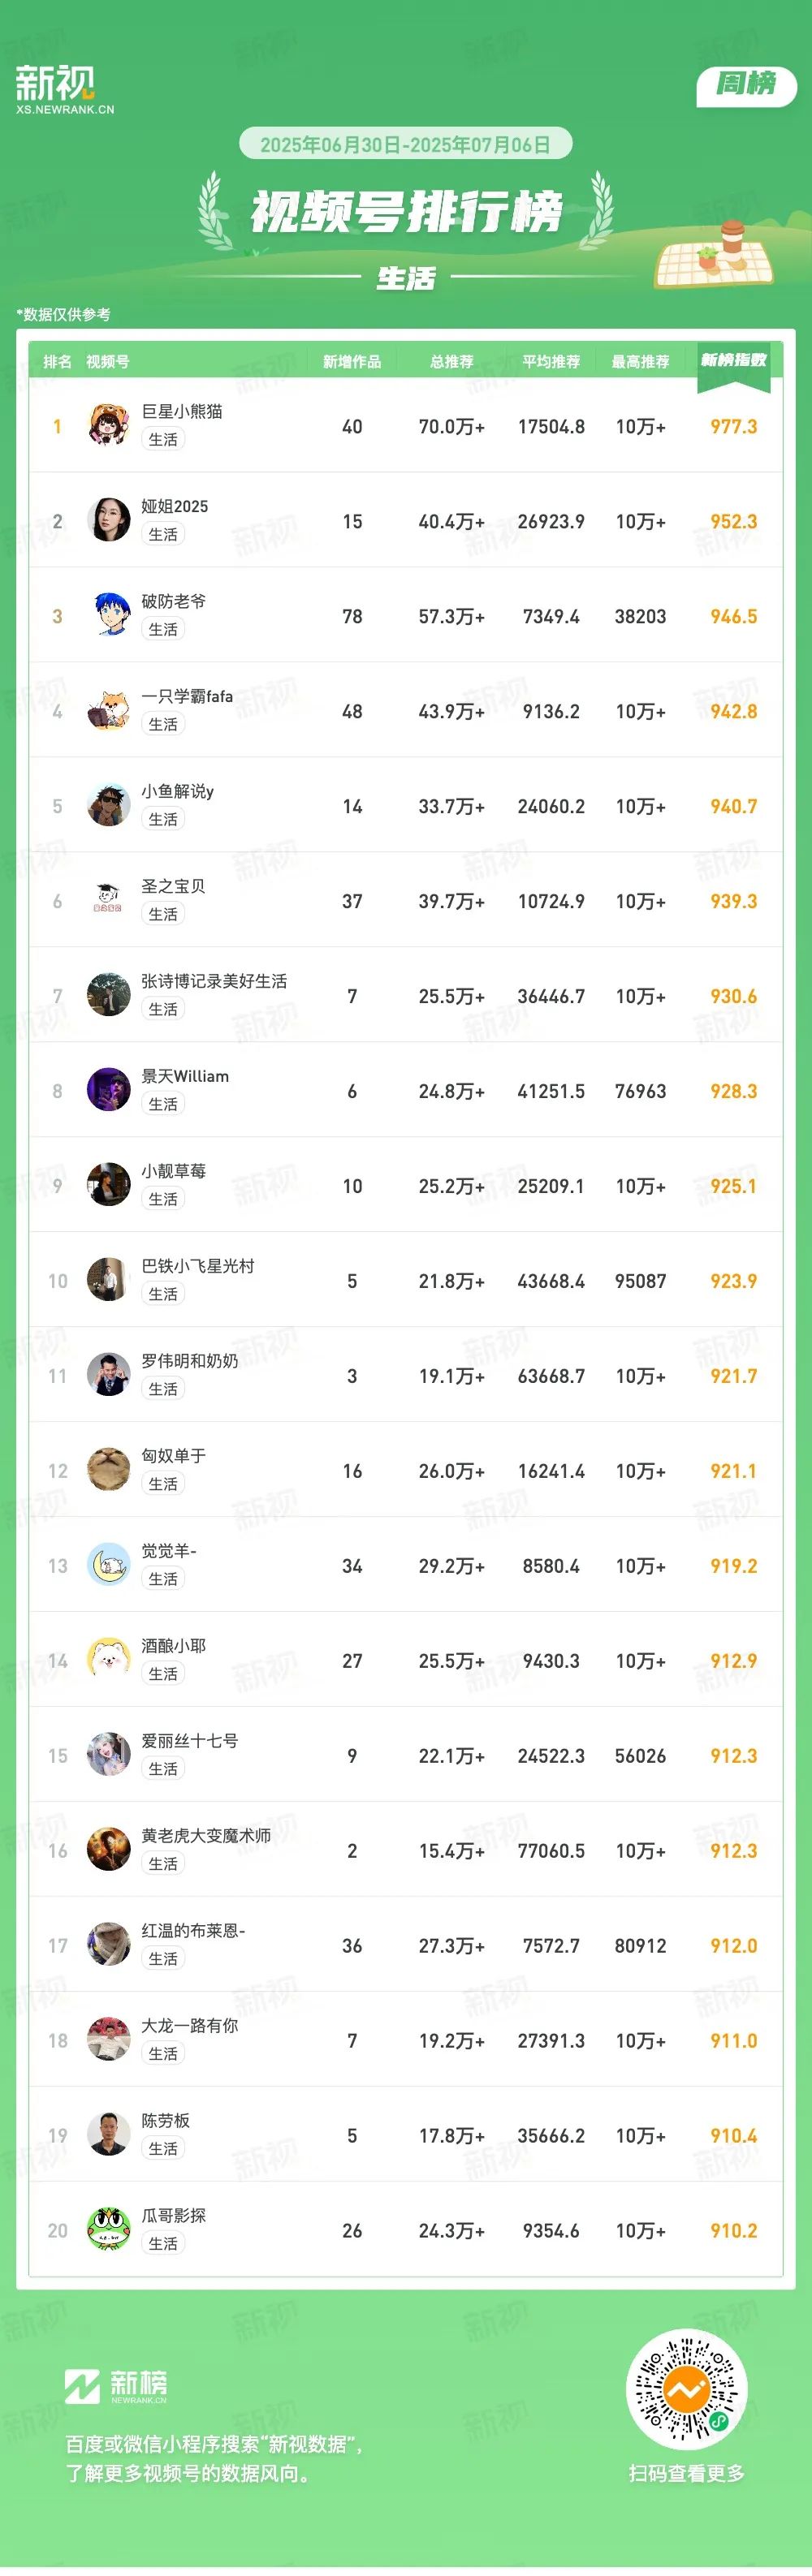
Task: Open the 张诗博记录美好生活 account name
Action: tap(214, 981)
